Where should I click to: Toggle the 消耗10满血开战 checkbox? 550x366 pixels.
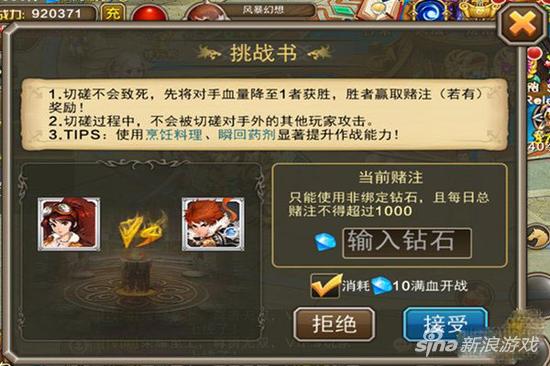click(325, 286)
